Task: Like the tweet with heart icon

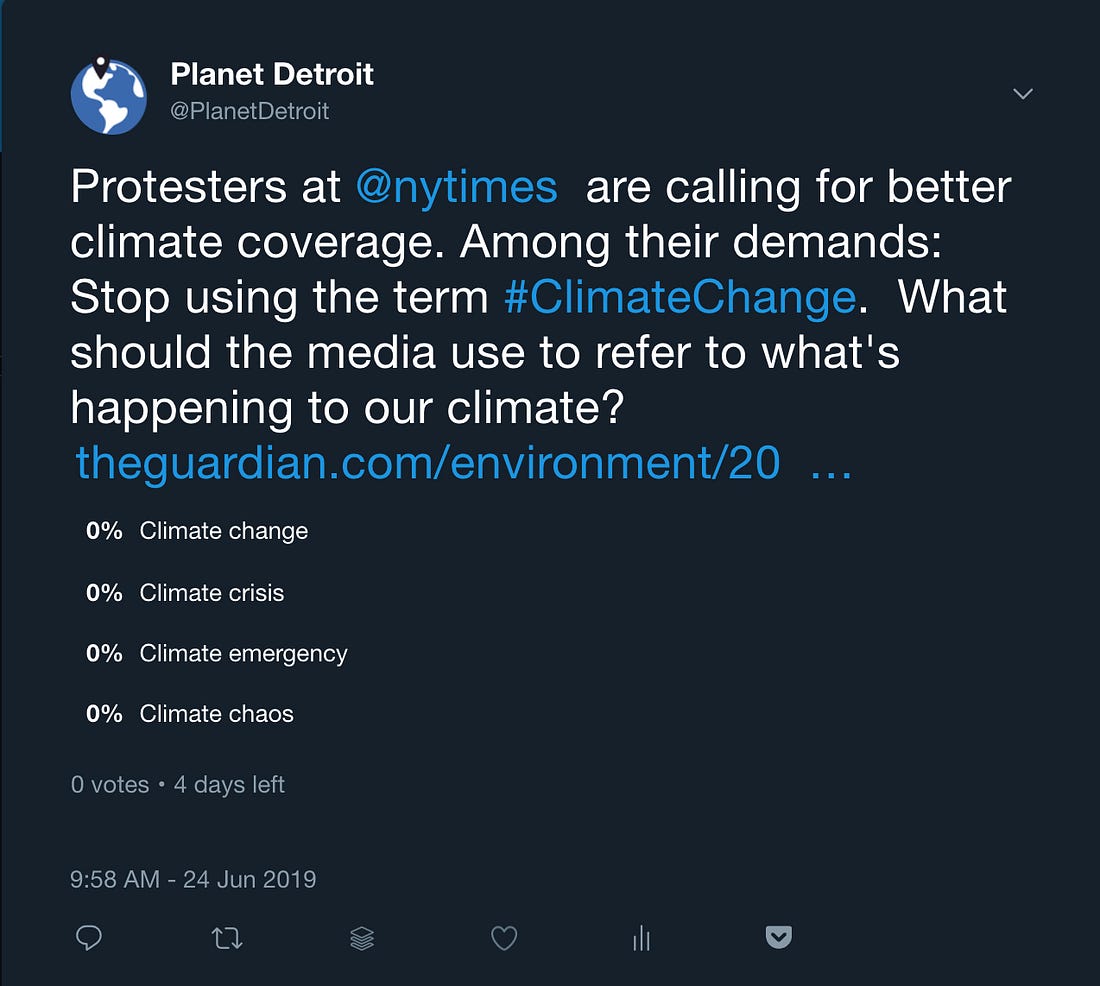Action: point(504,938)
